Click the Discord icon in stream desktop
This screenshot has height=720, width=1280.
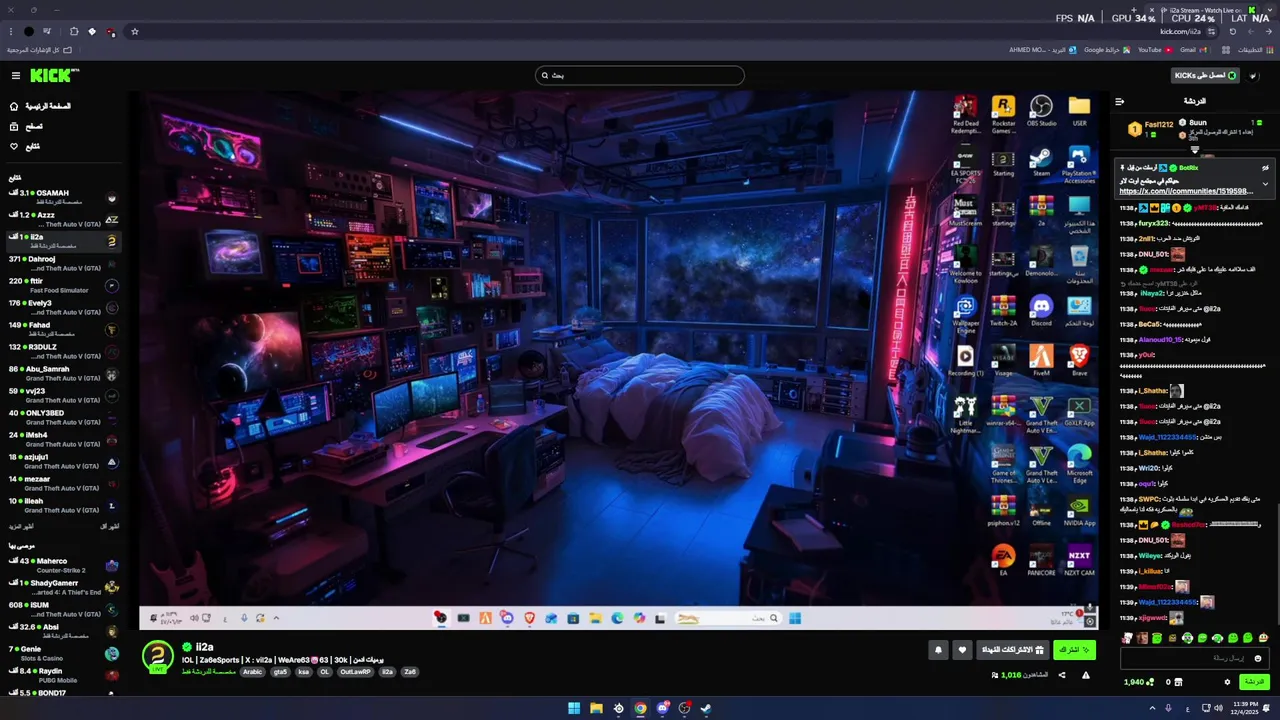(x=1041, y=310)
